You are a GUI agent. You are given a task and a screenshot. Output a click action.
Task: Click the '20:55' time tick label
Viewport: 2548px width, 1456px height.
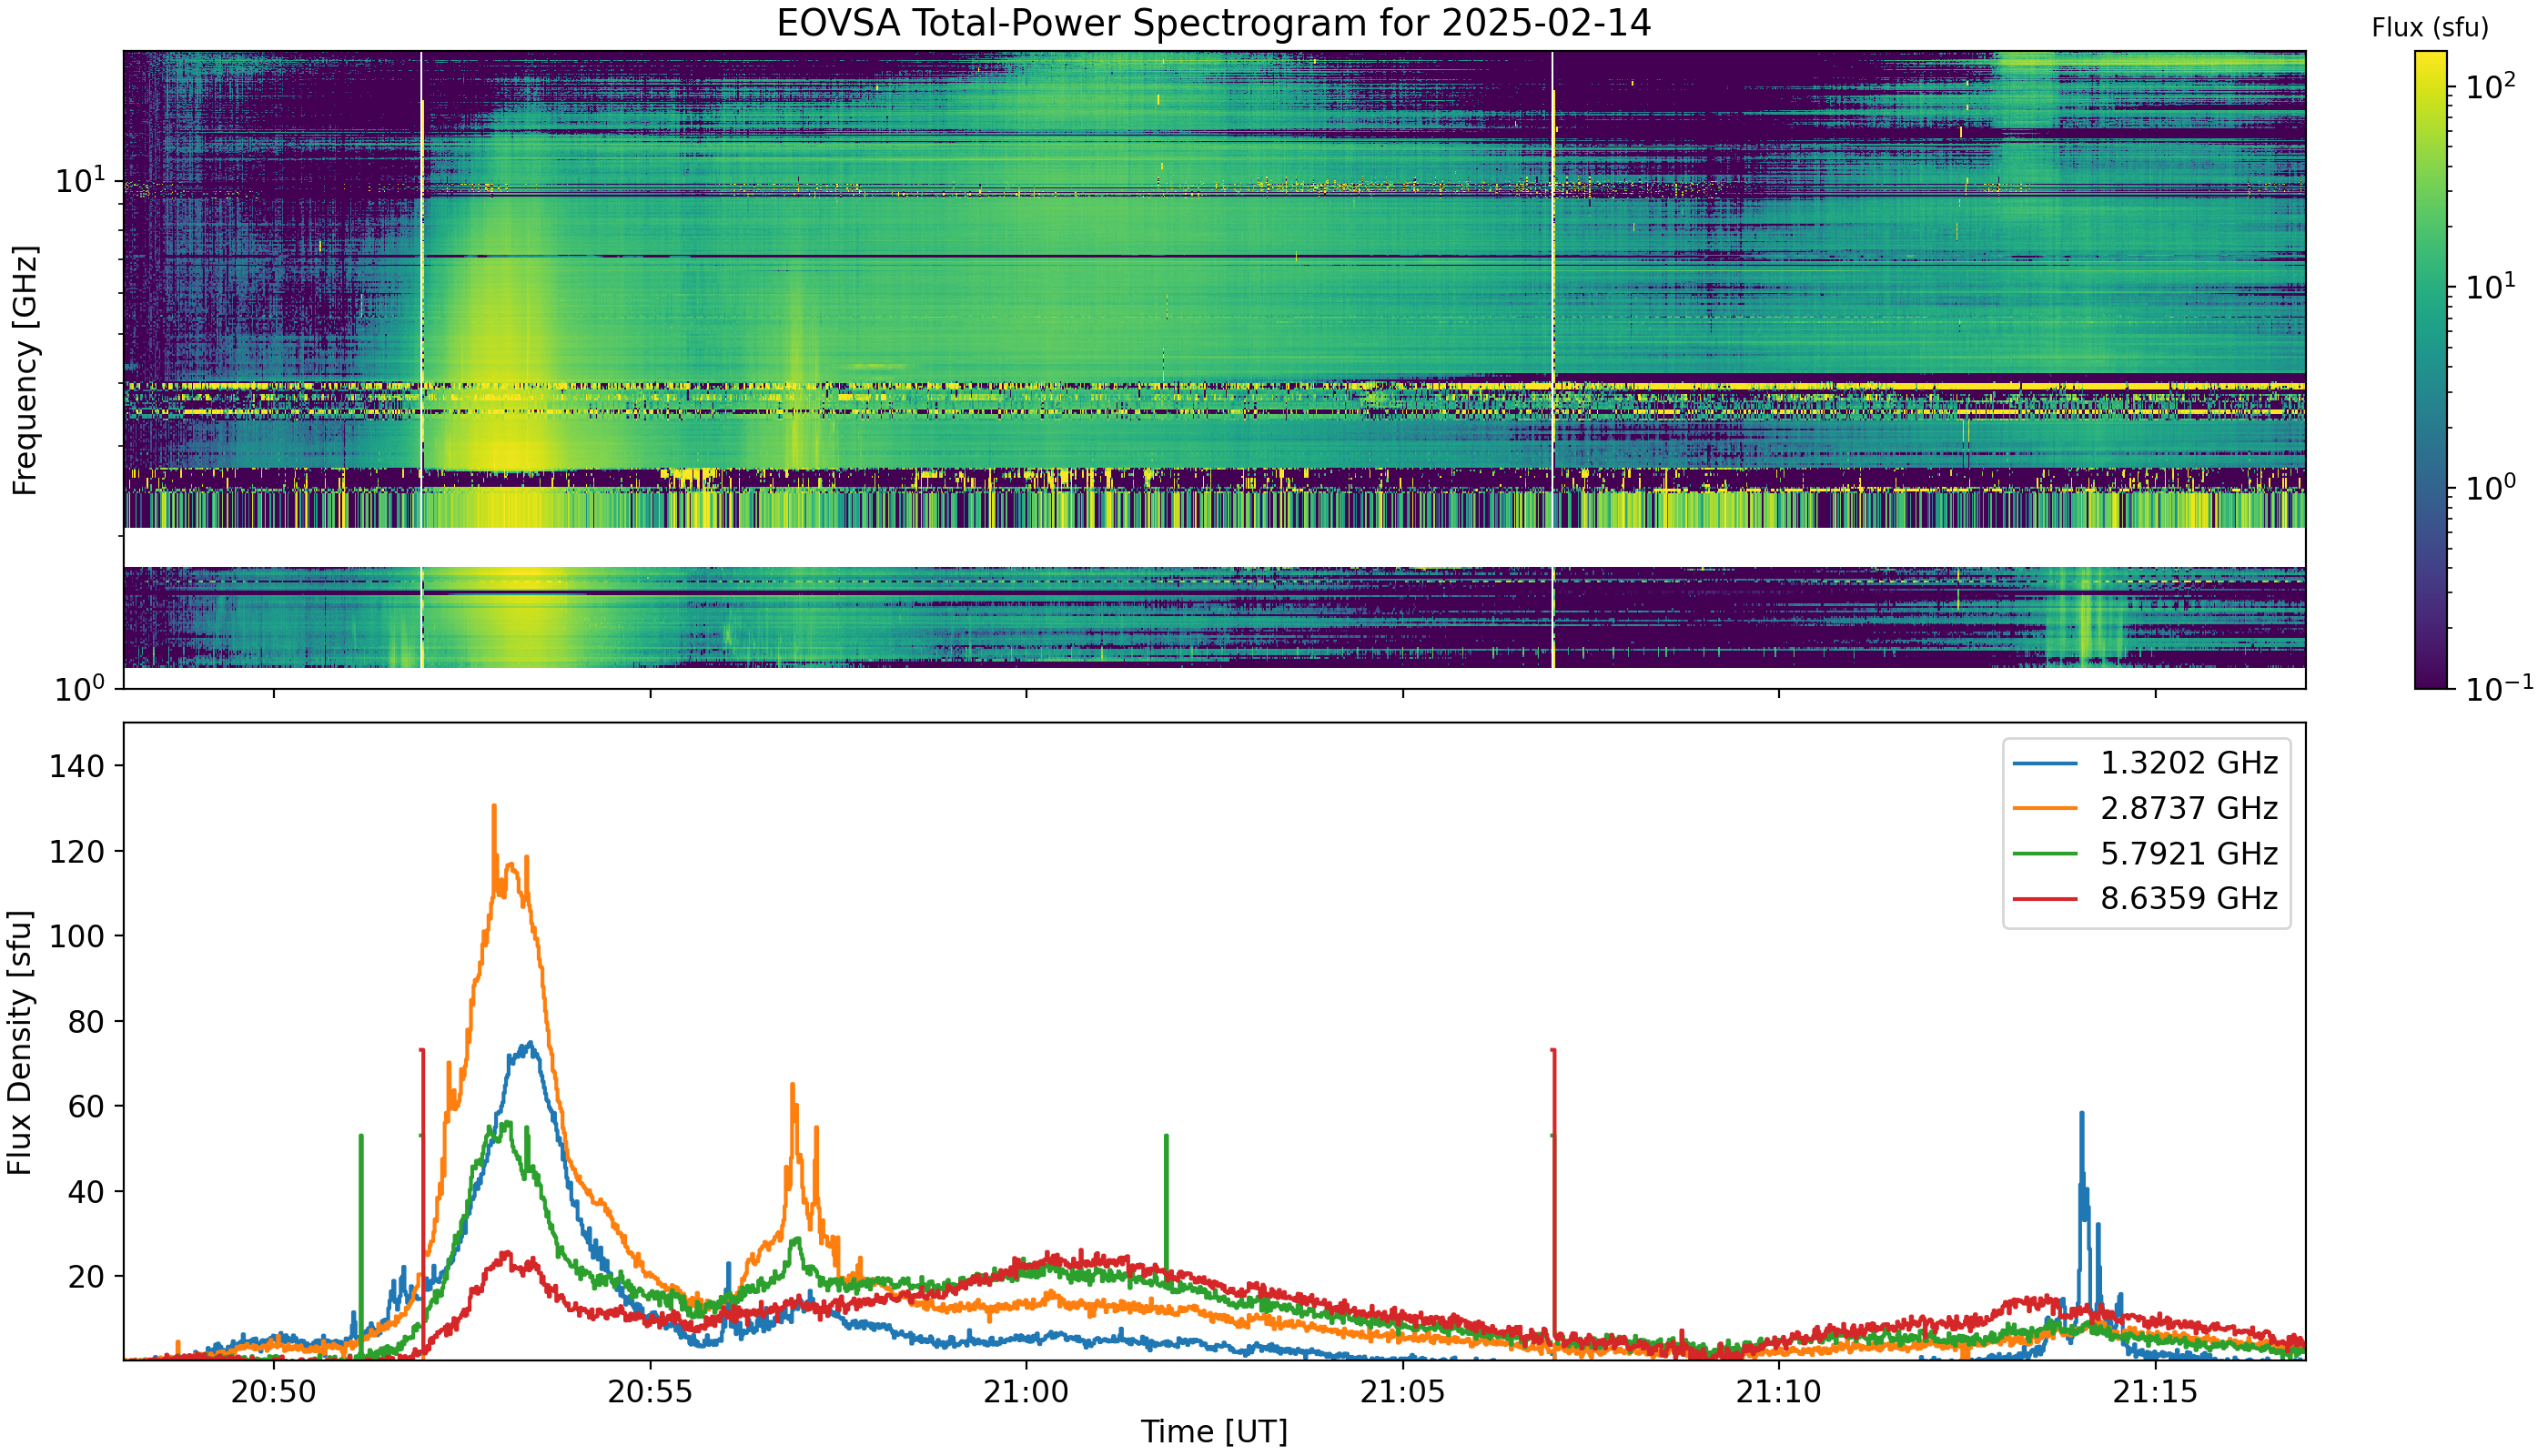tap(650, 1392)
